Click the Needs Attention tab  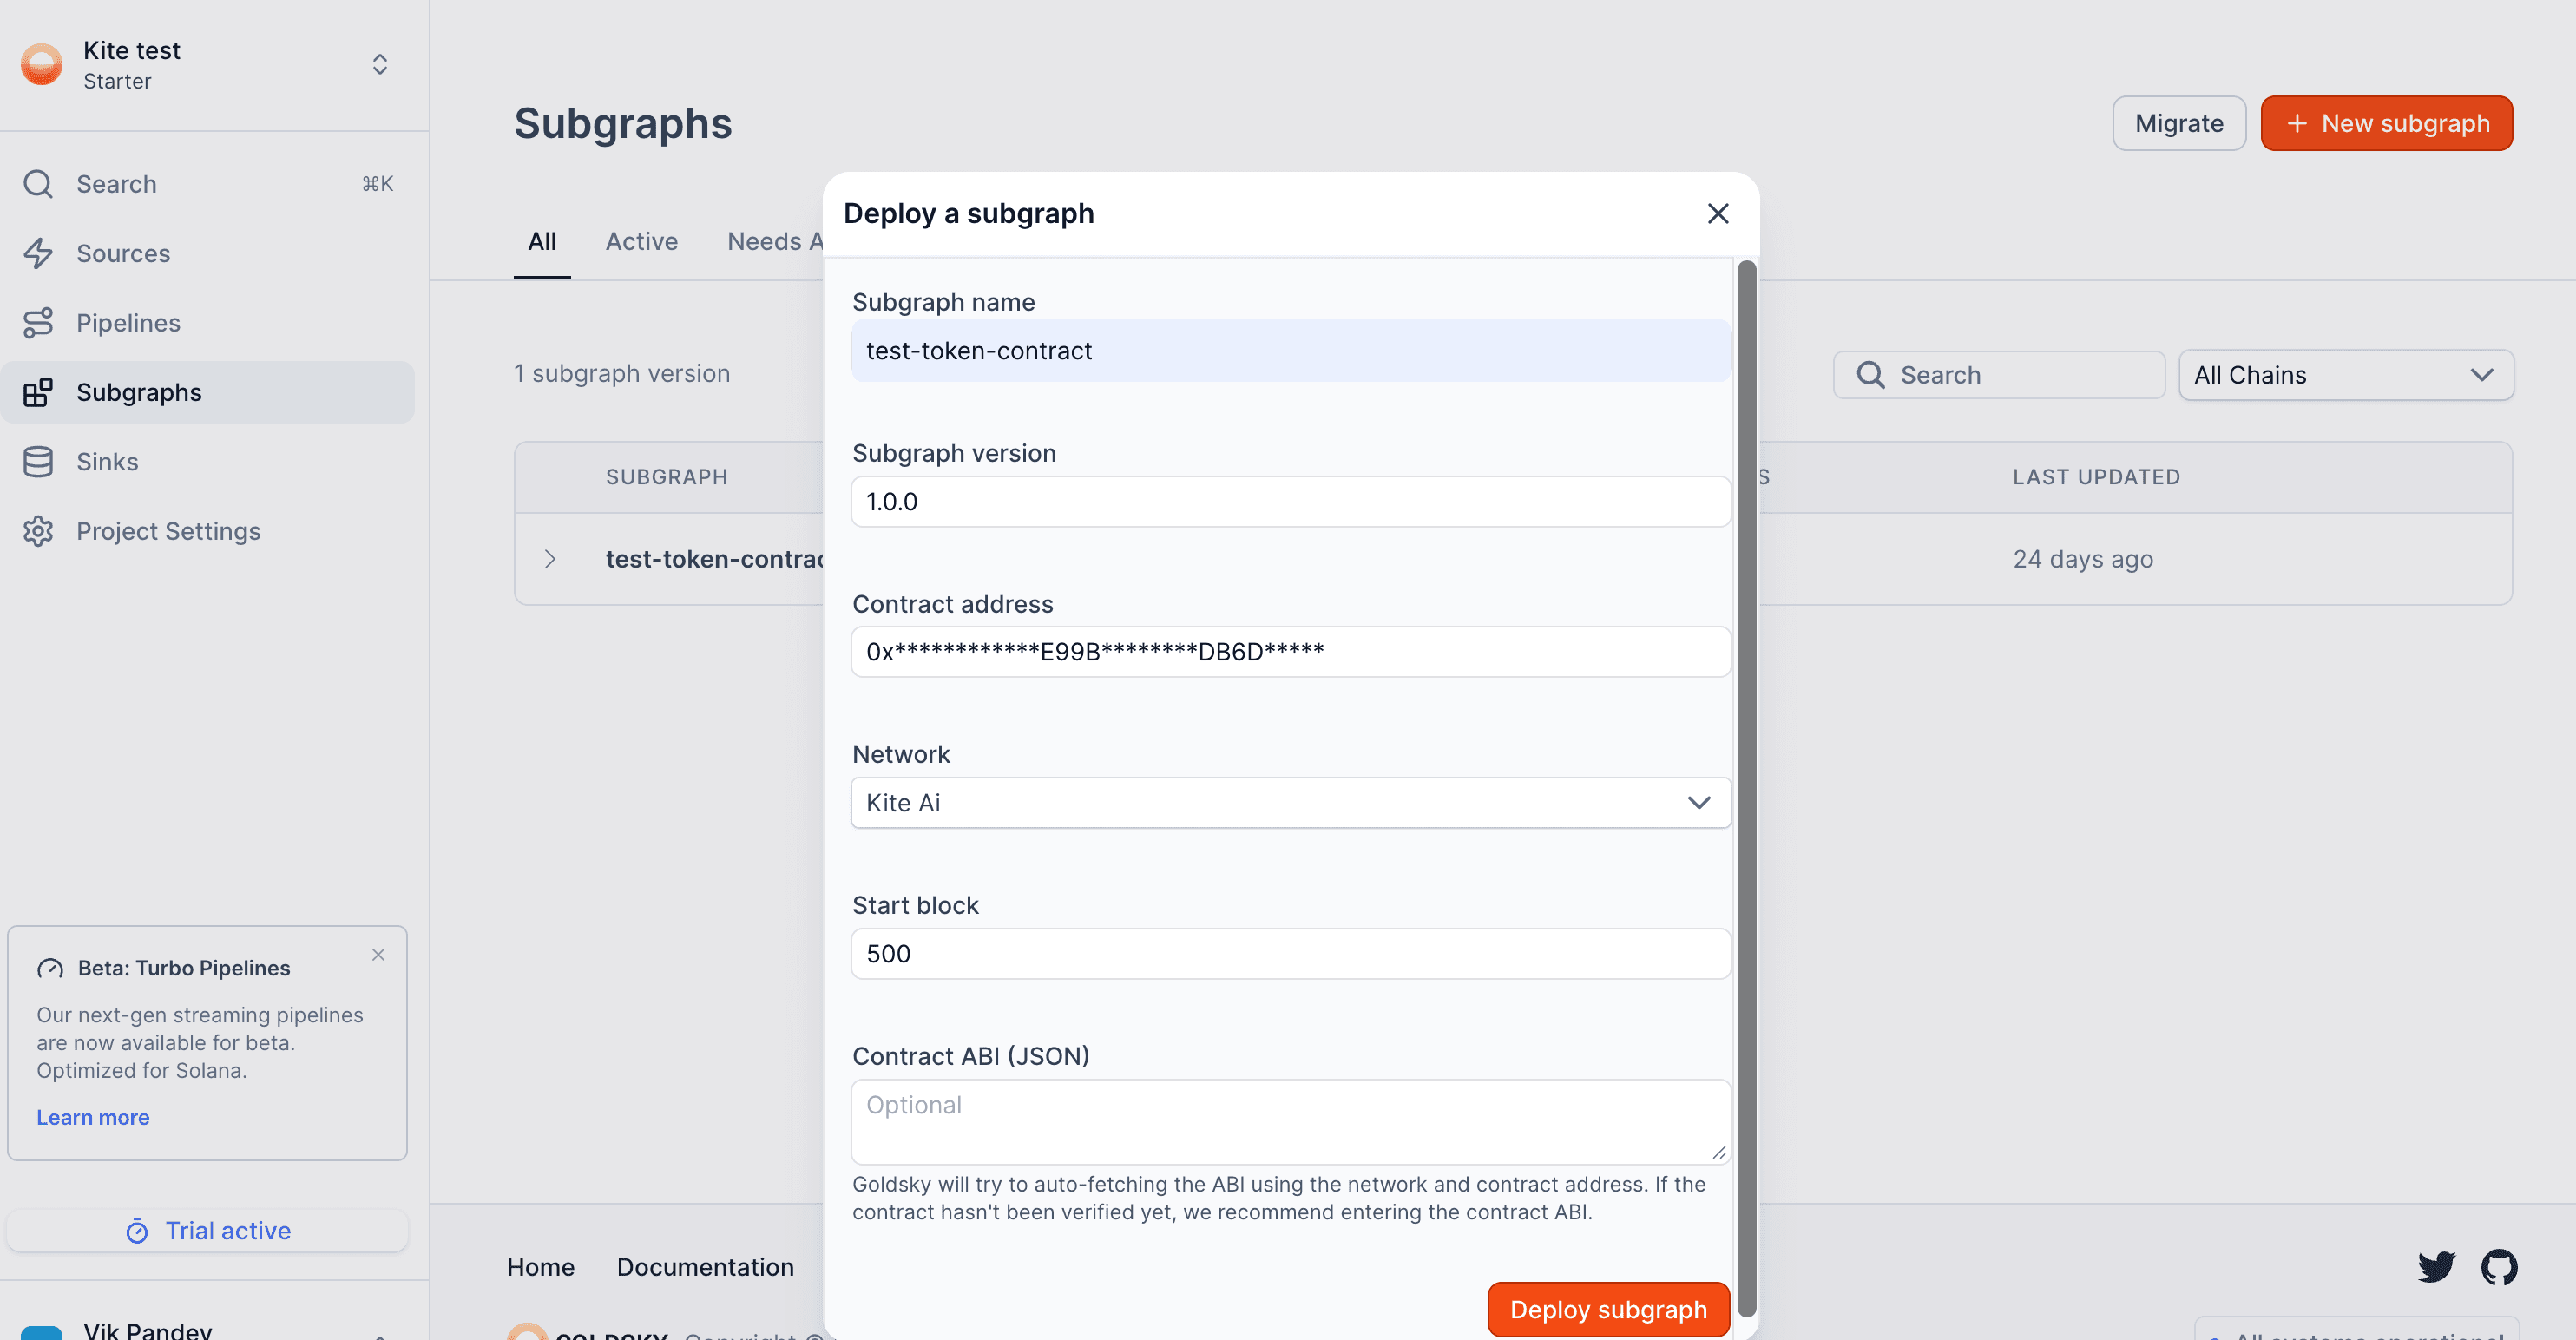tap(775, 242)
